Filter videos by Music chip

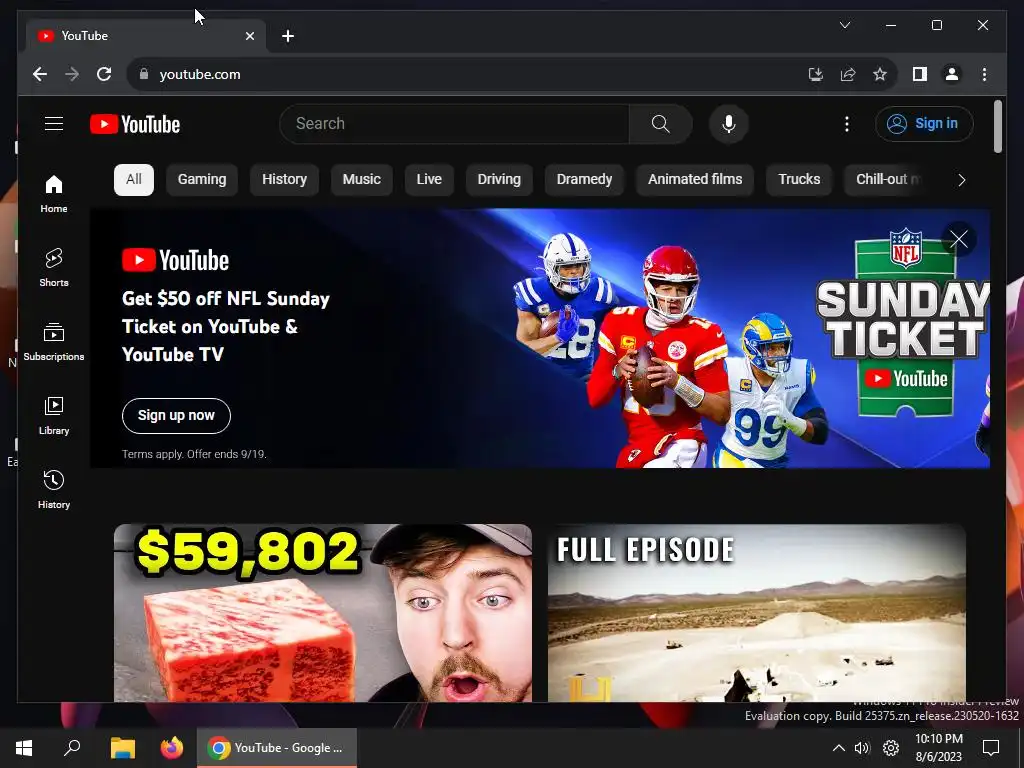point(362,180)
